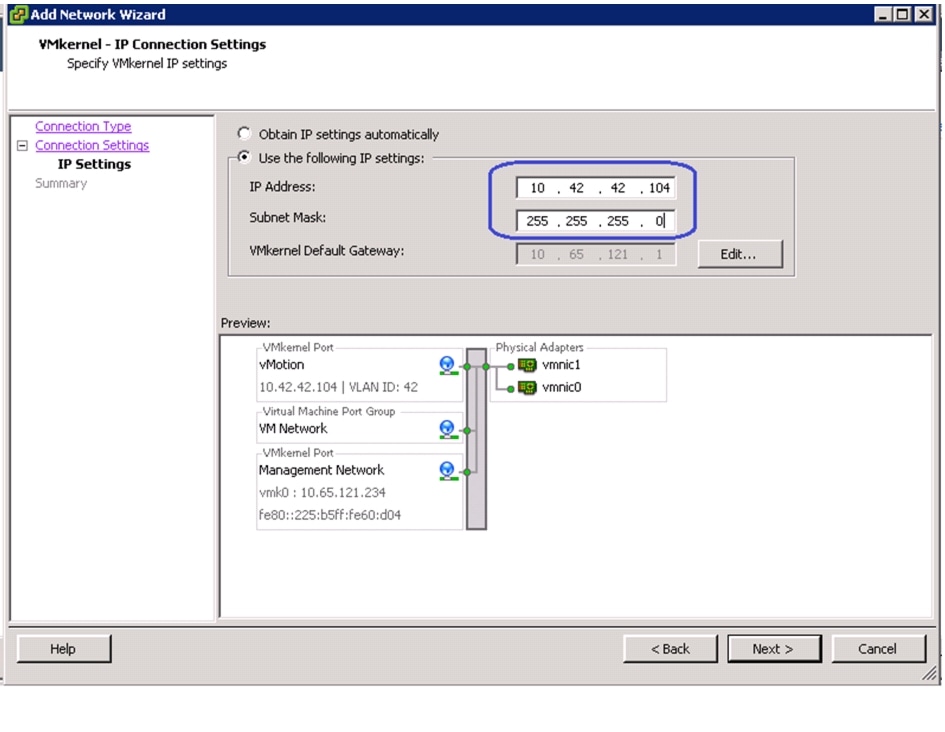Select Obtain IP settings automatically
Image resolution: width=945 pixels, height=732 pixels.
pyautogui.click(x=244, y=133)
